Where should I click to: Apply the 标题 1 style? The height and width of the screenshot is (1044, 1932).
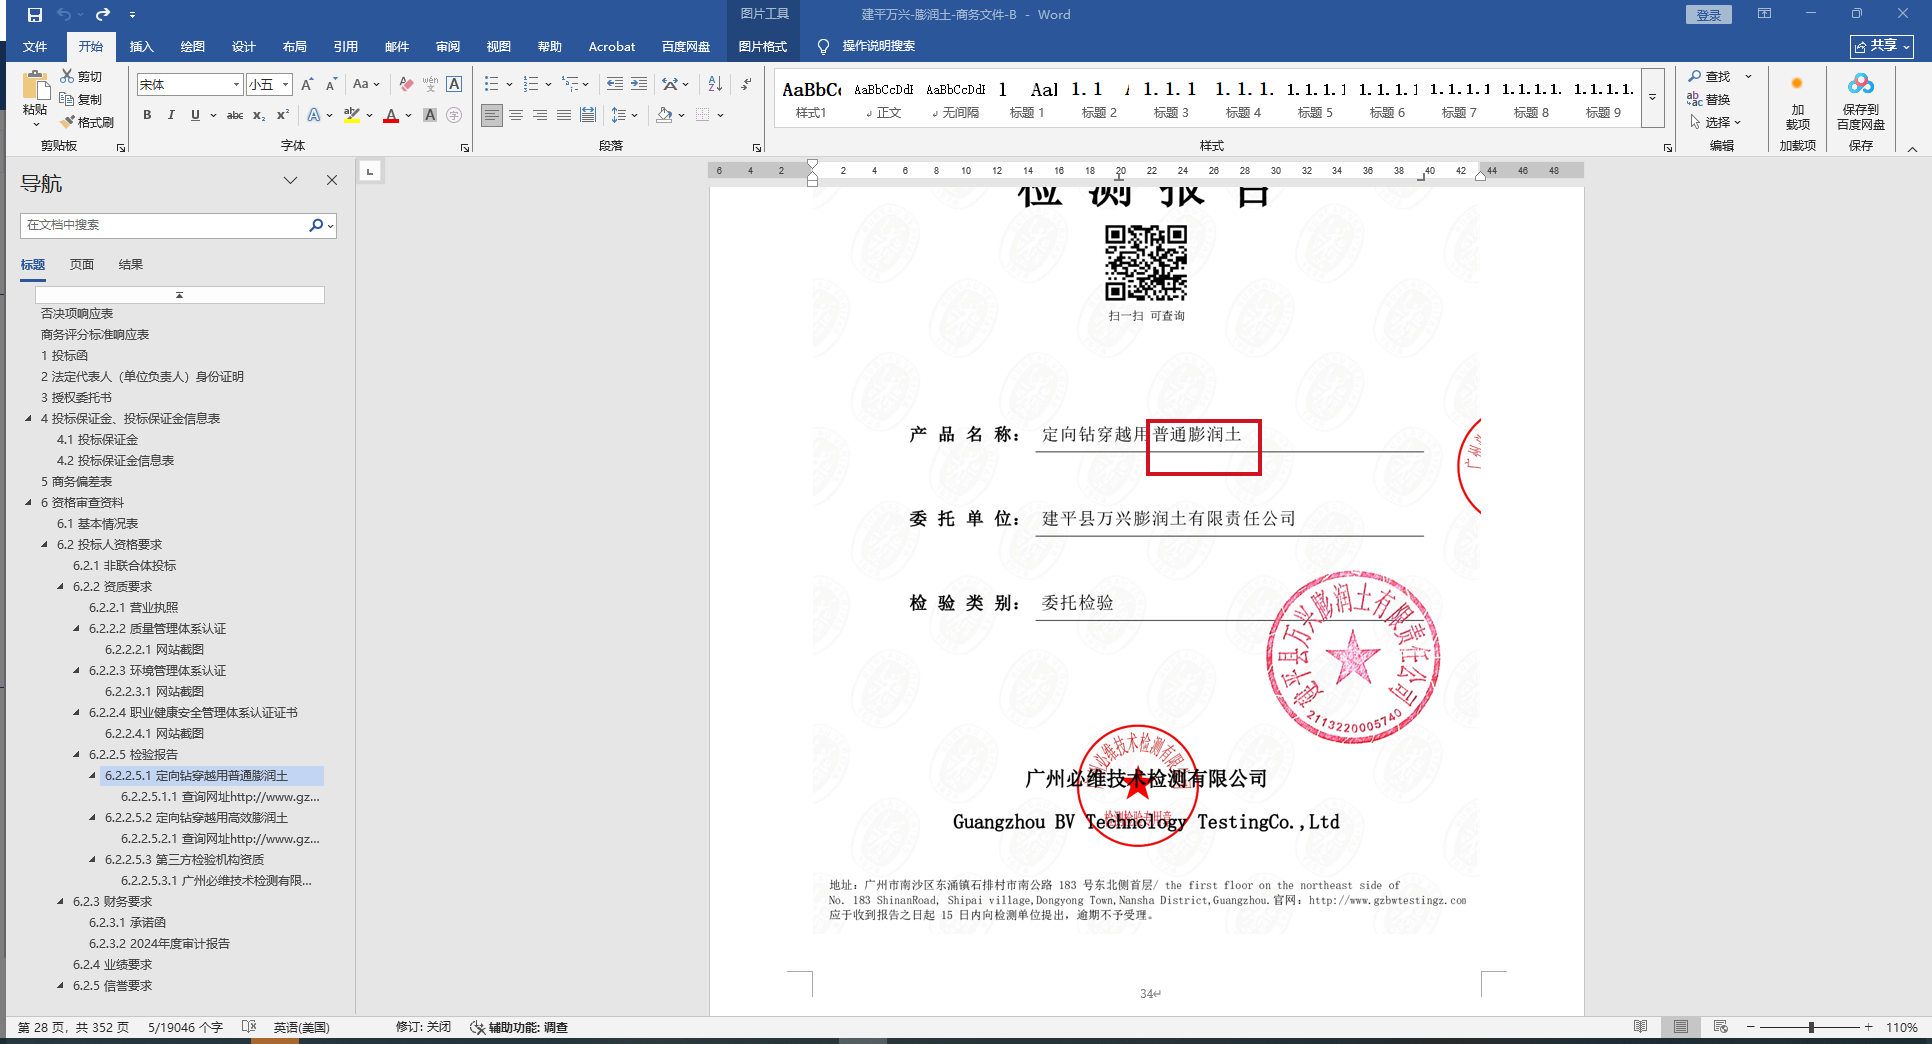[1026, 98]
